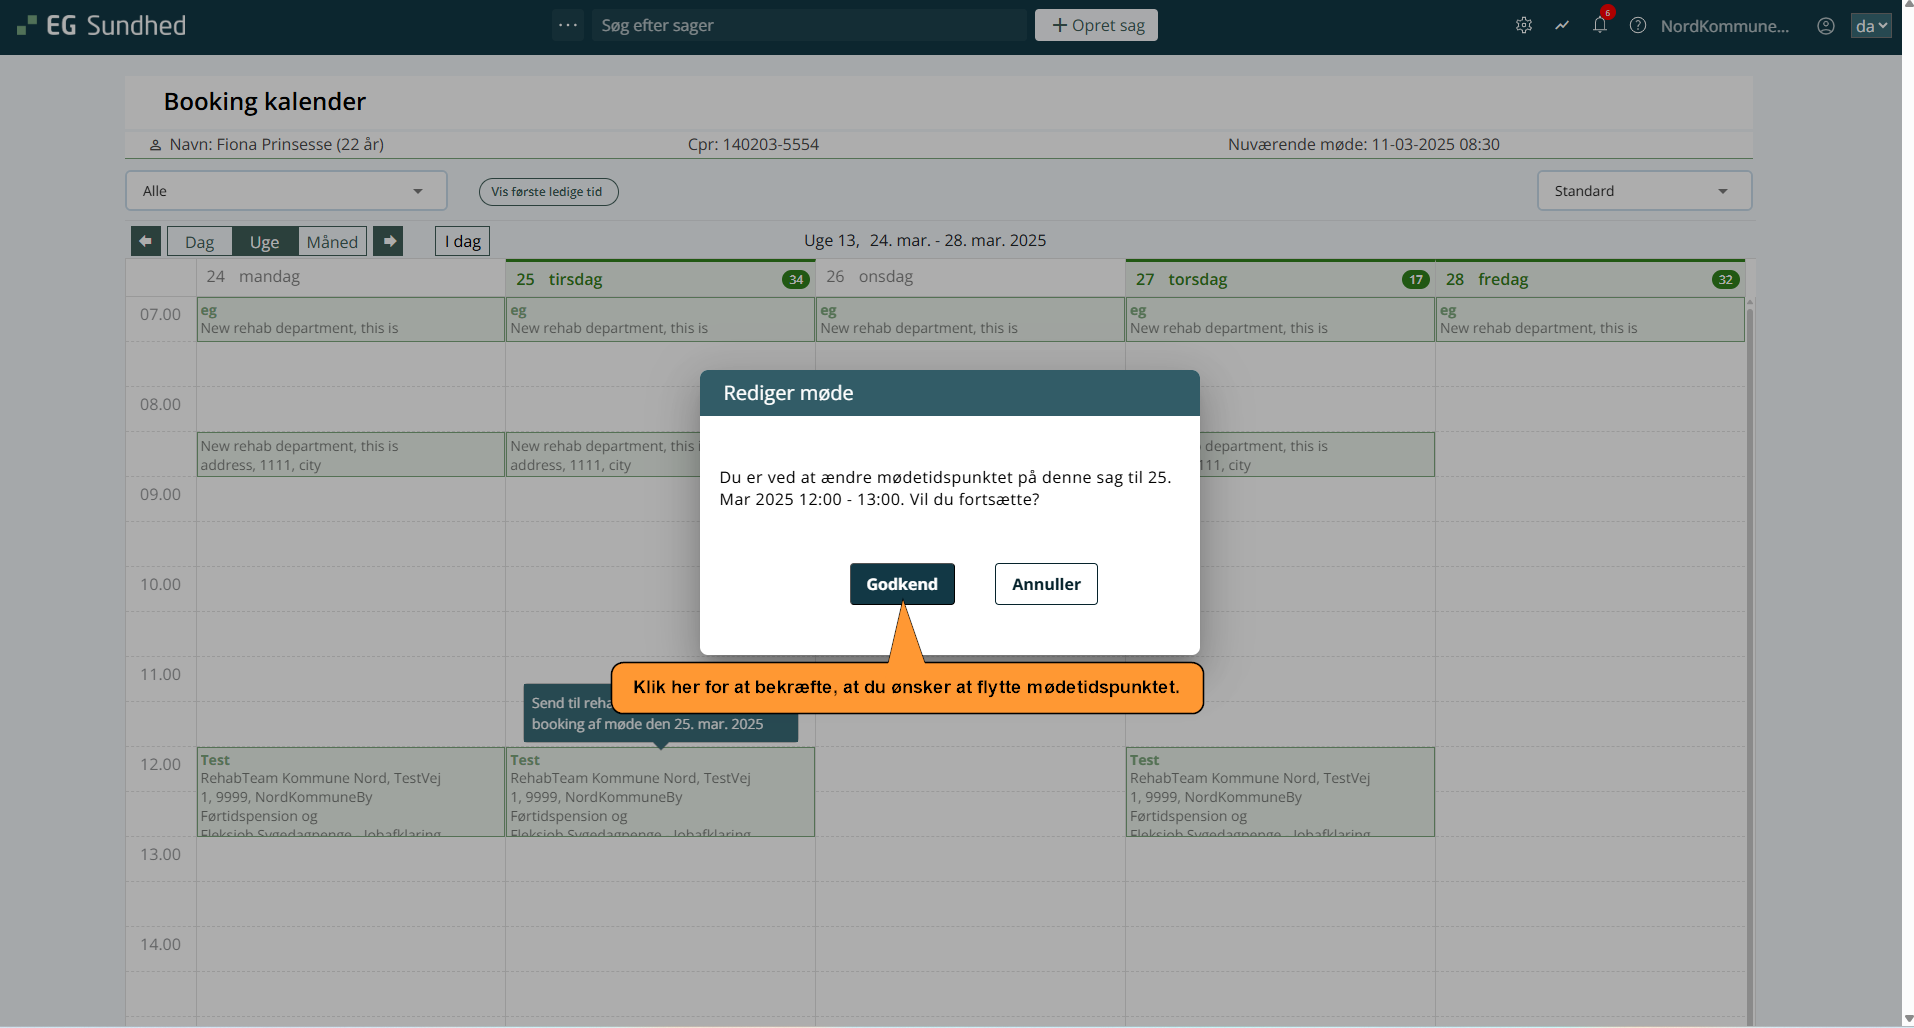The image size is (1914, 1028).
Task: Open the da language selector
Action: (x=1870, y=26)
